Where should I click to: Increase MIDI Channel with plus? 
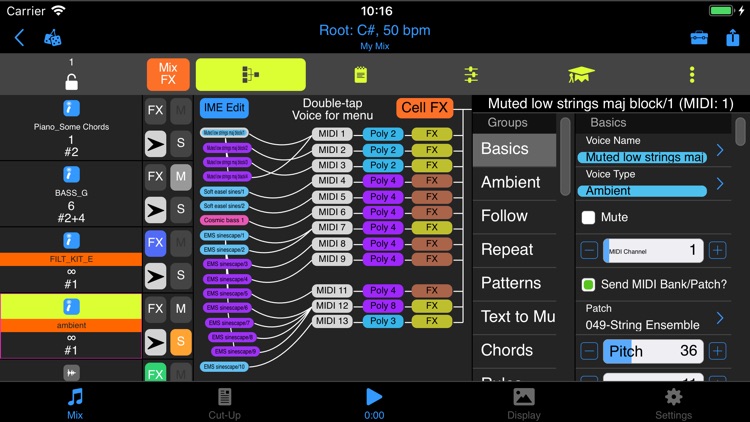coord(717,251)
